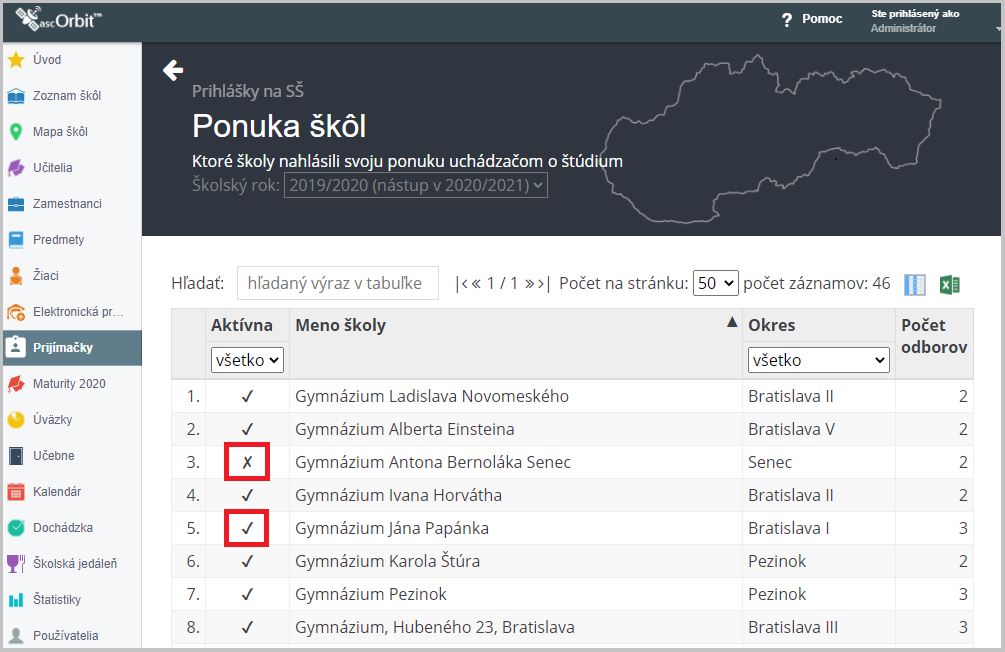Click the Zoznam škôl book icon
The height and width of the screenshot is (652, 1005).
[x=16, y=96]
